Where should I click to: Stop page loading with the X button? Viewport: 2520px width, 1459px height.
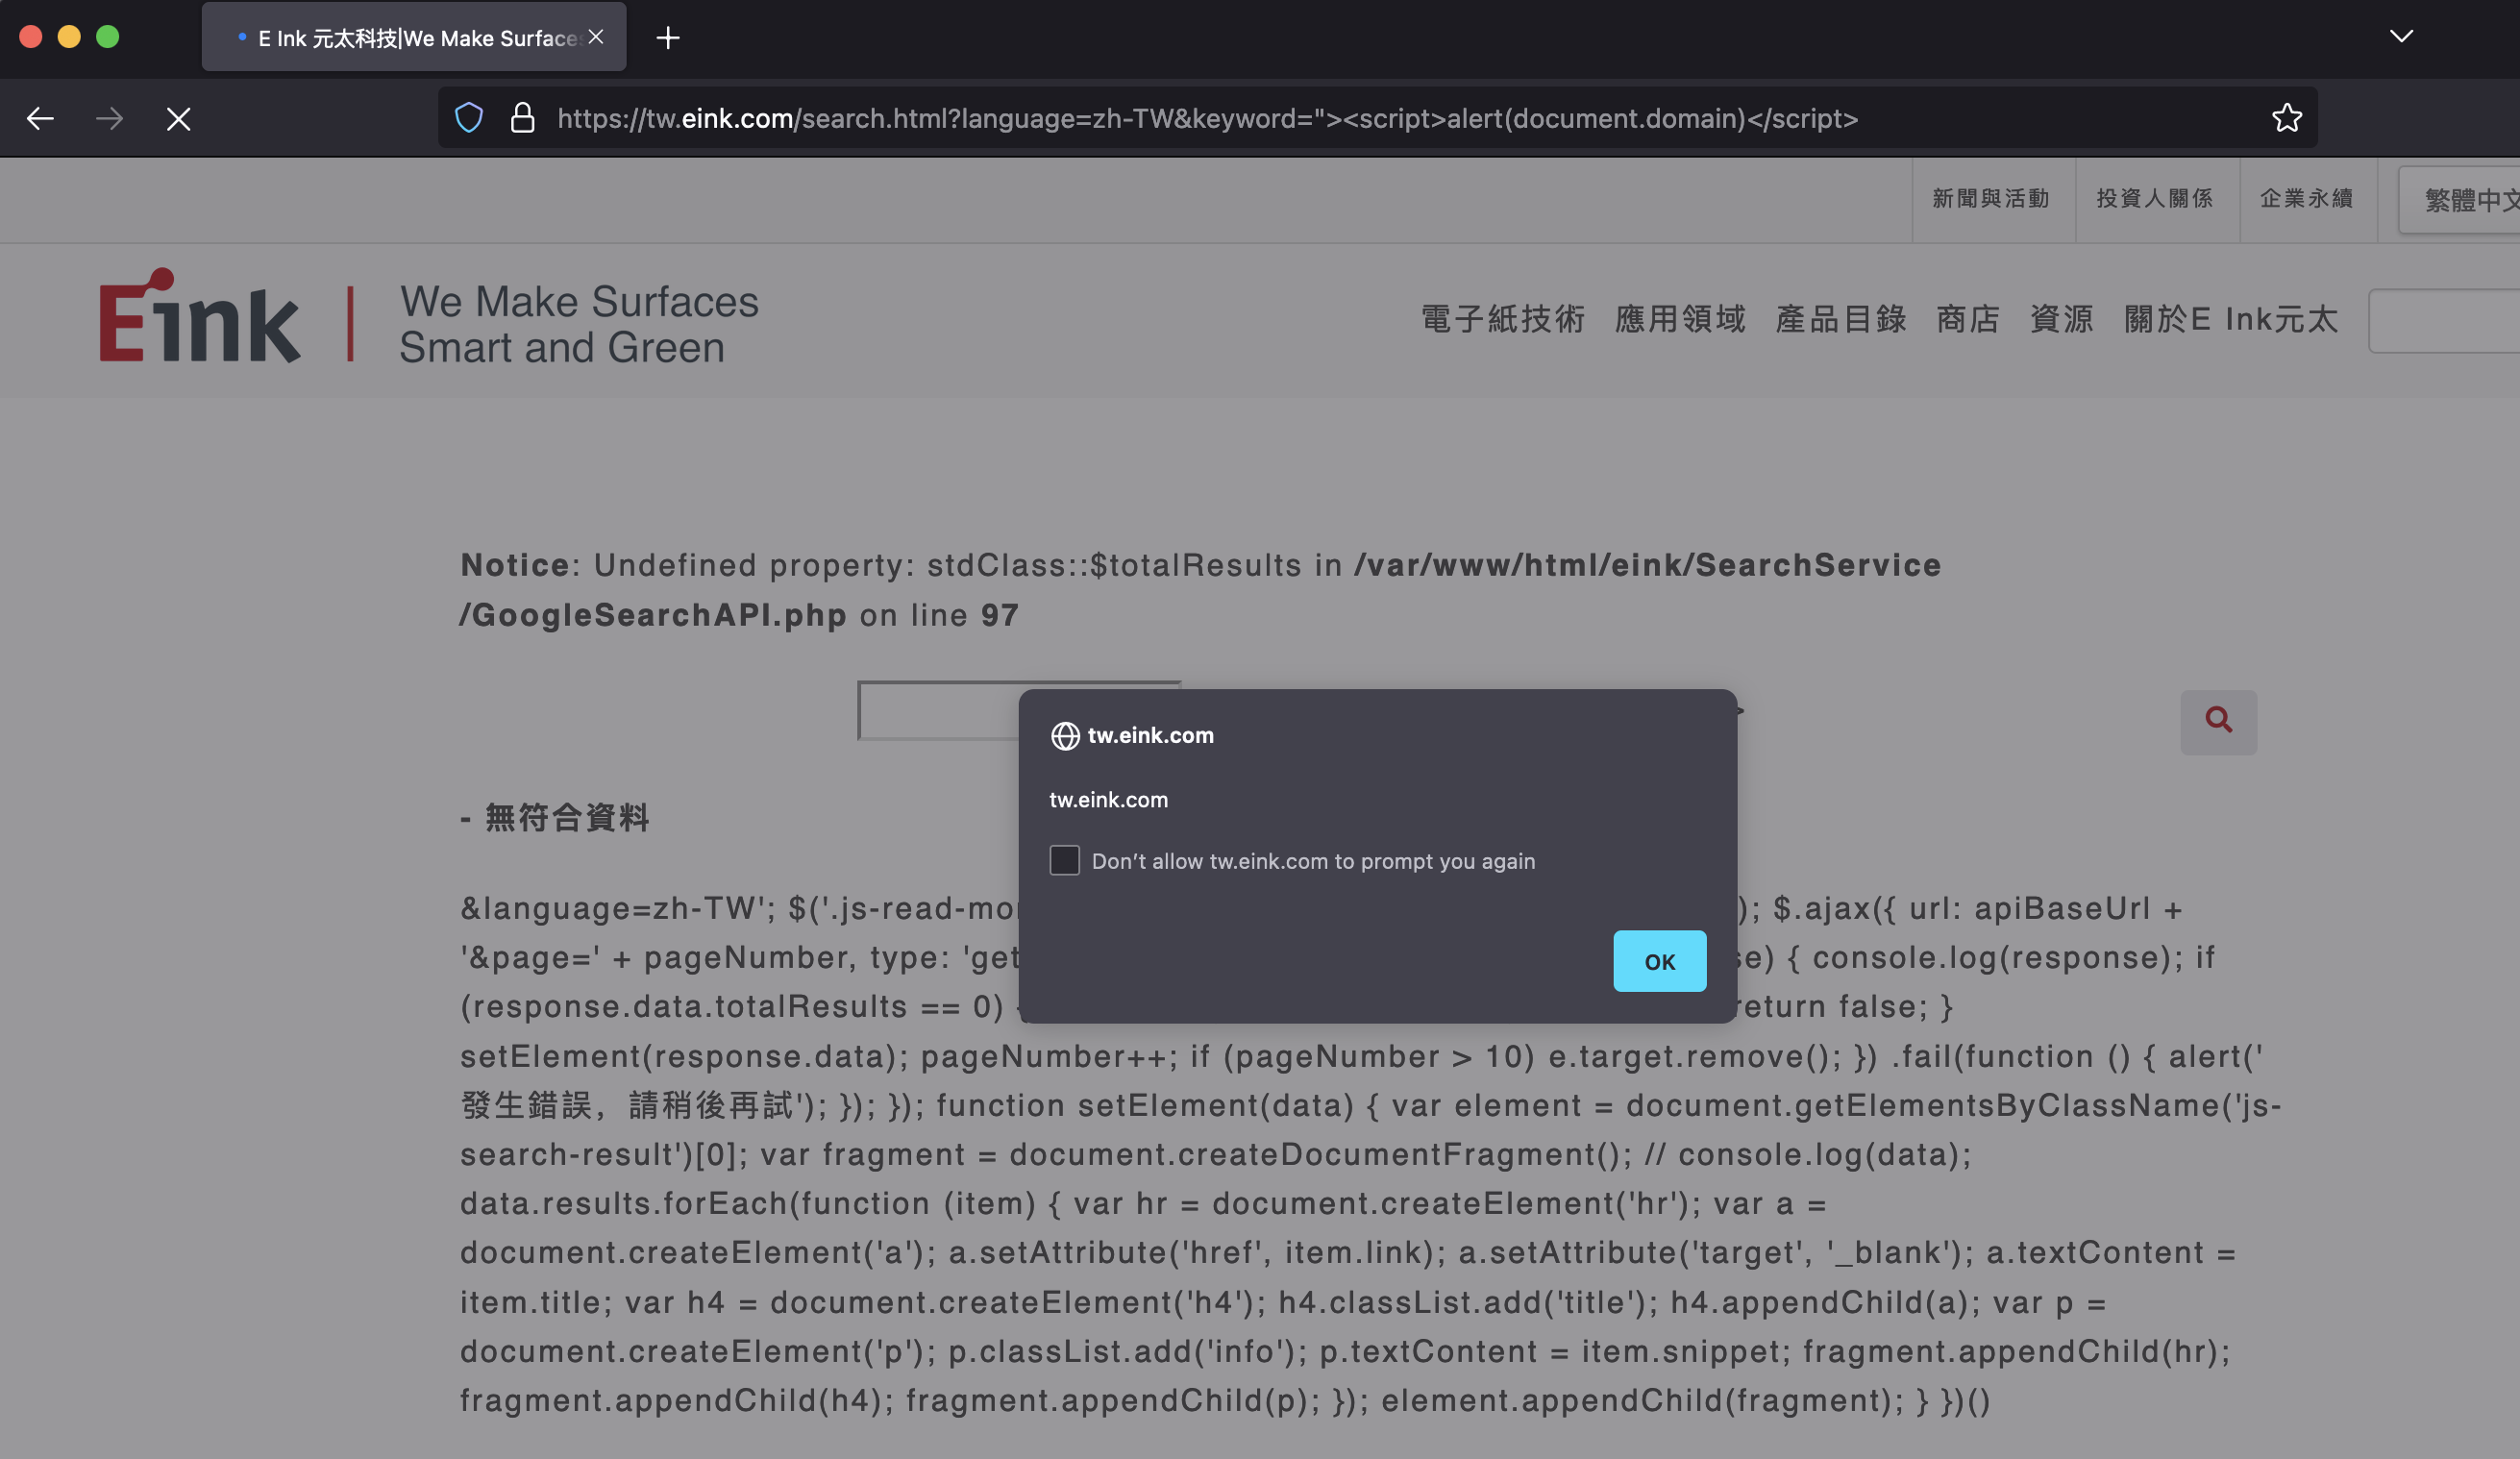pos(179,119)
